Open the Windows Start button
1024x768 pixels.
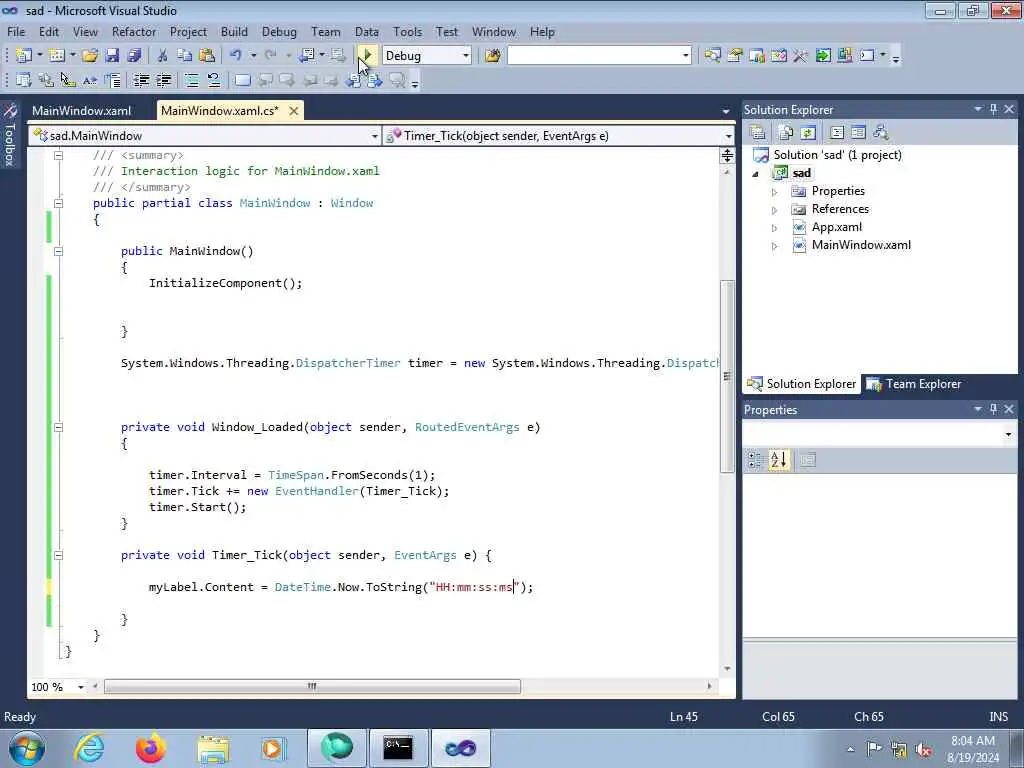coord(27,748)
